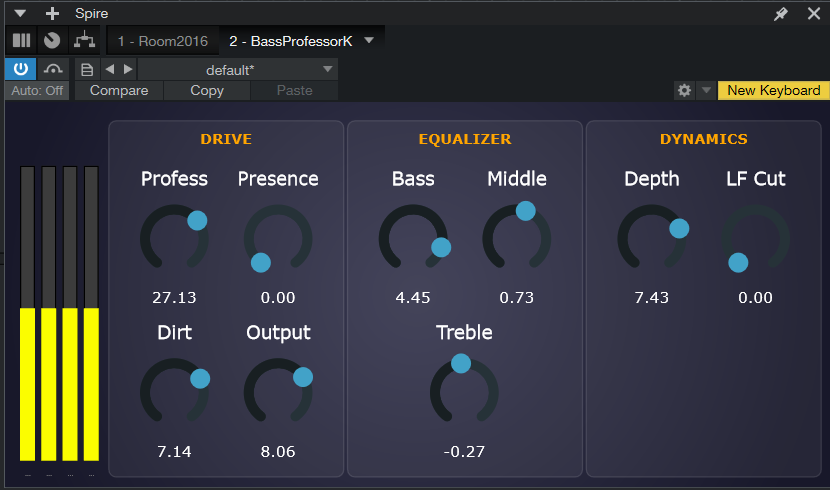The width and height of the screenshot is (830, 490).
Task: Open the channel editor bars icon
Action: pyautogui.click(x=21, y=40)
